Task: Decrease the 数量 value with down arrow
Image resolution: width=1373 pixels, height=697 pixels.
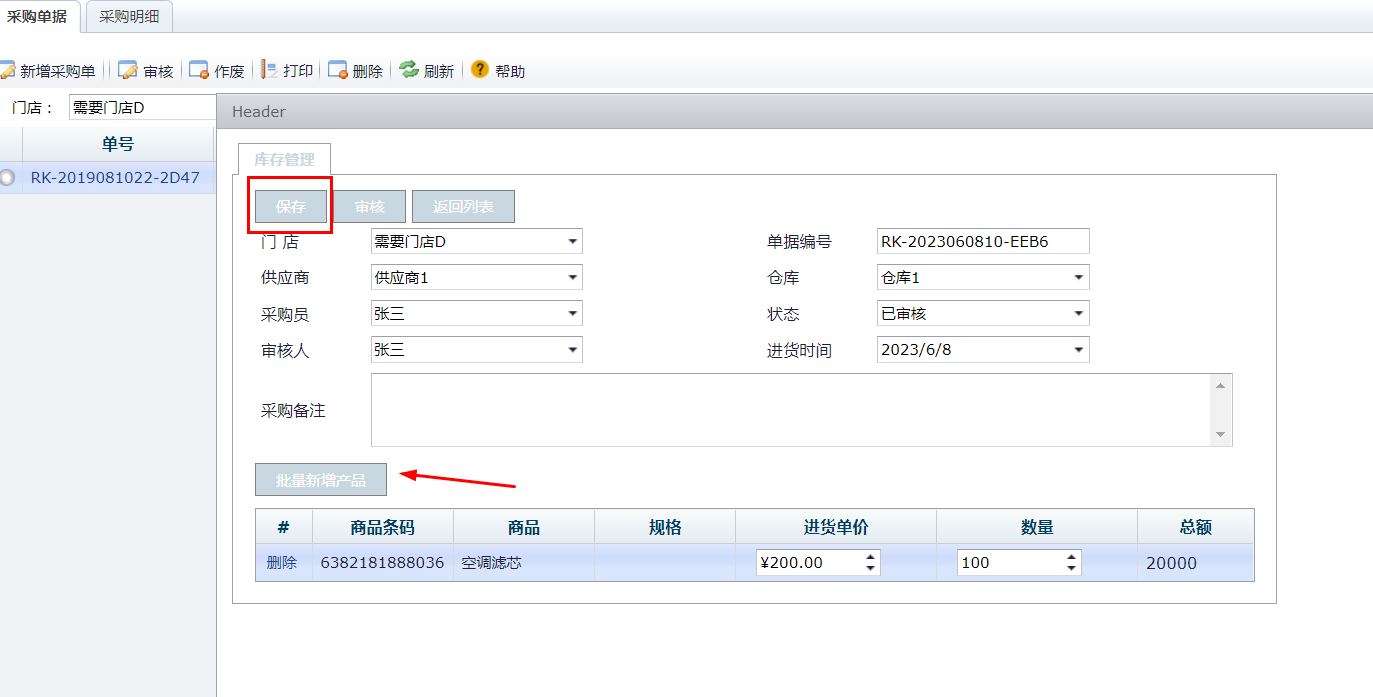Action: point(1072,568)
